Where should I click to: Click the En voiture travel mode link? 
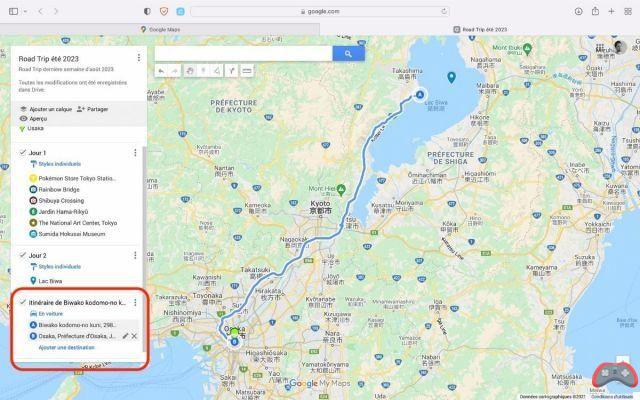click(47, 314)
